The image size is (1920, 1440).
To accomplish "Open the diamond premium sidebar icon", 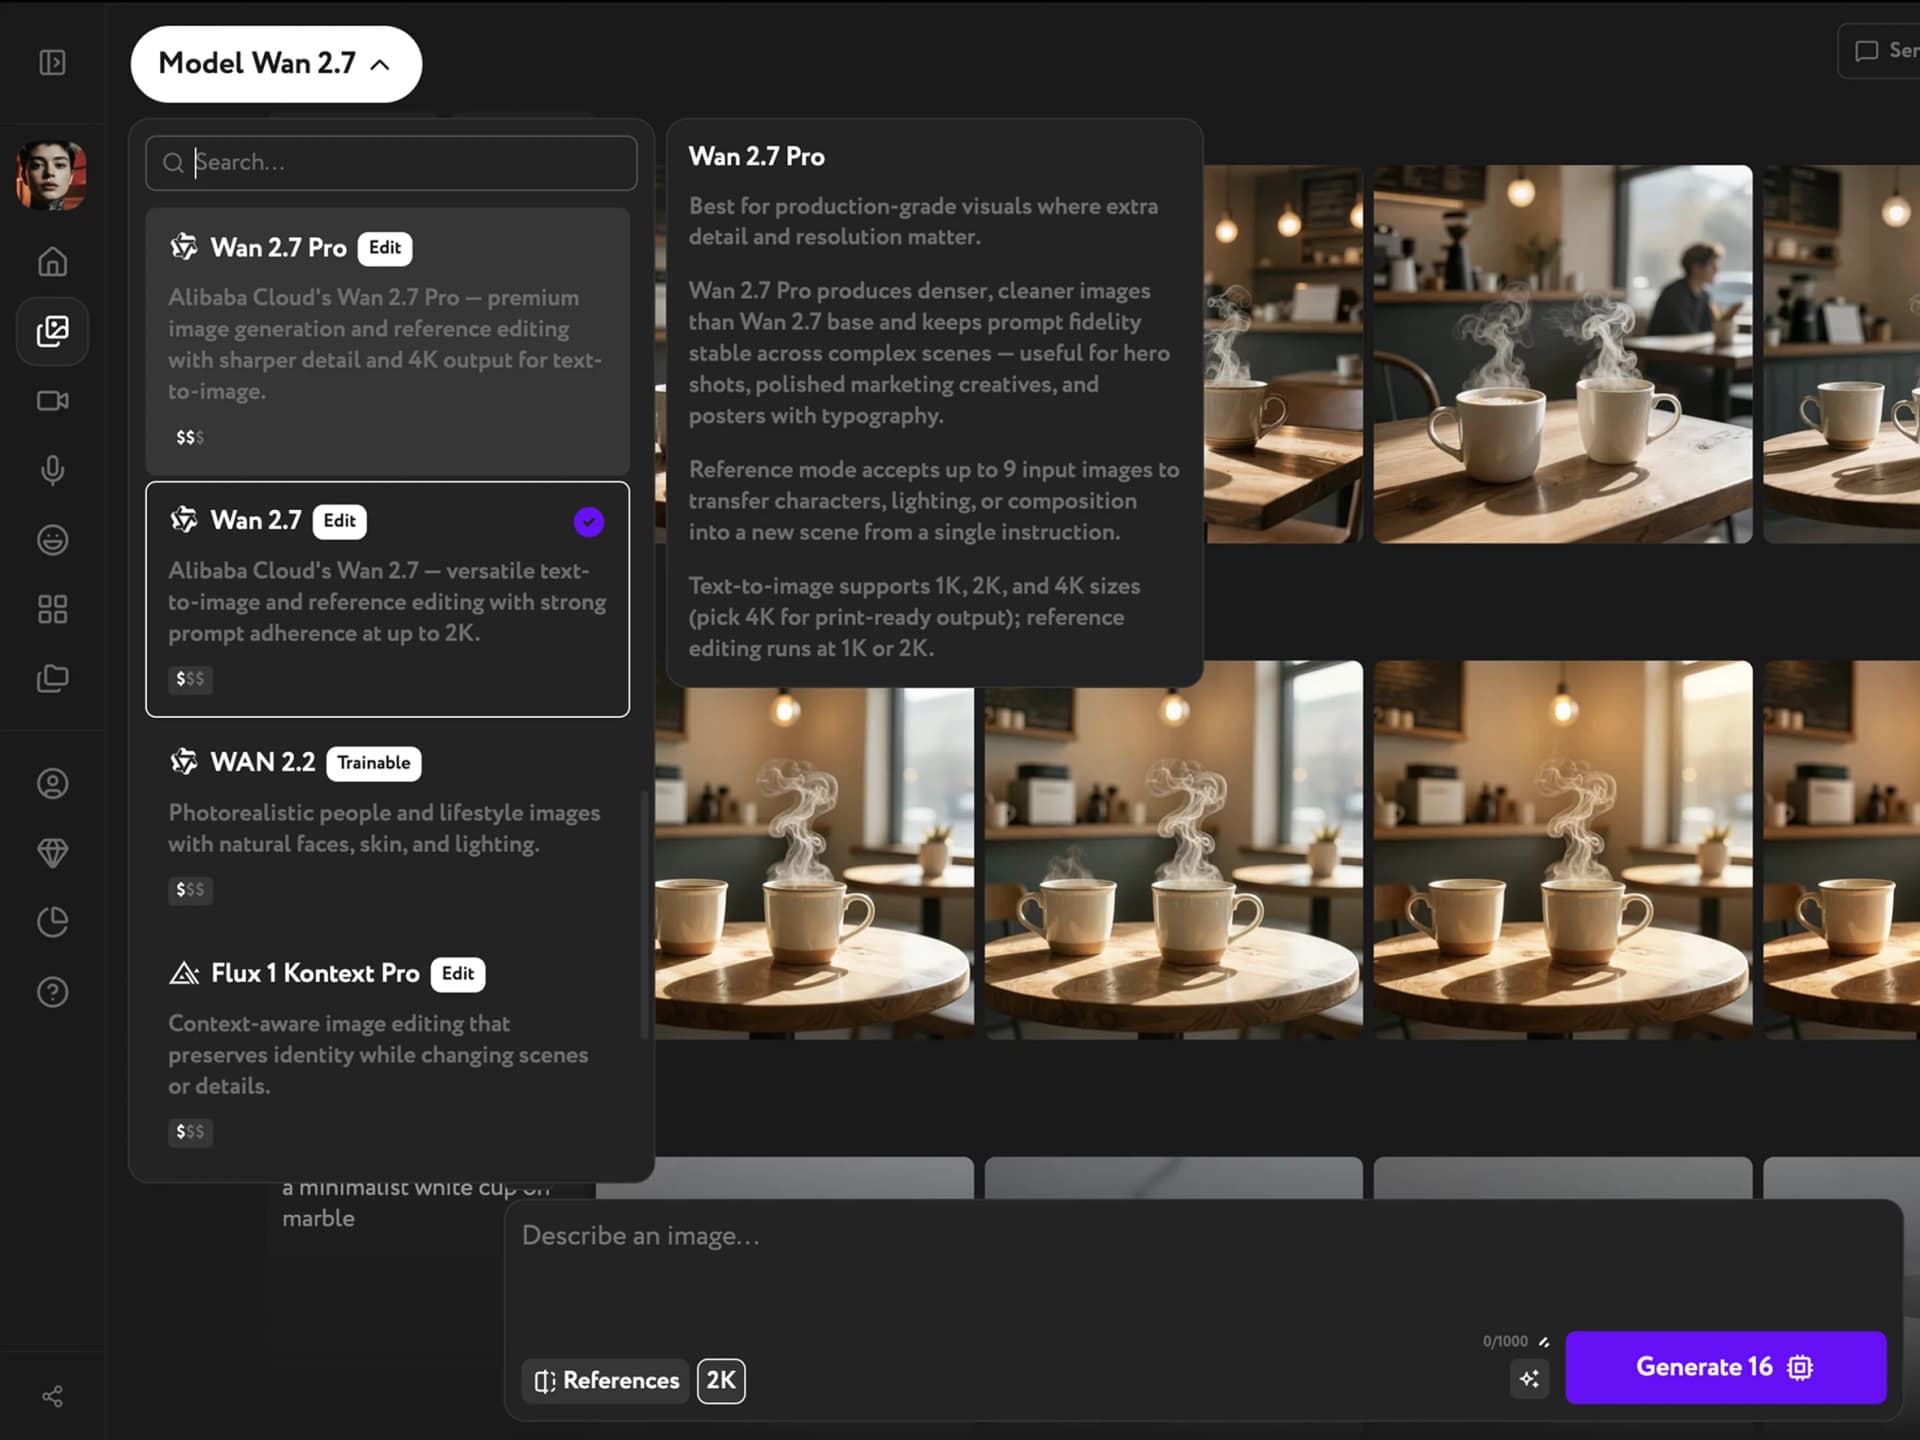I will point(52,852).
